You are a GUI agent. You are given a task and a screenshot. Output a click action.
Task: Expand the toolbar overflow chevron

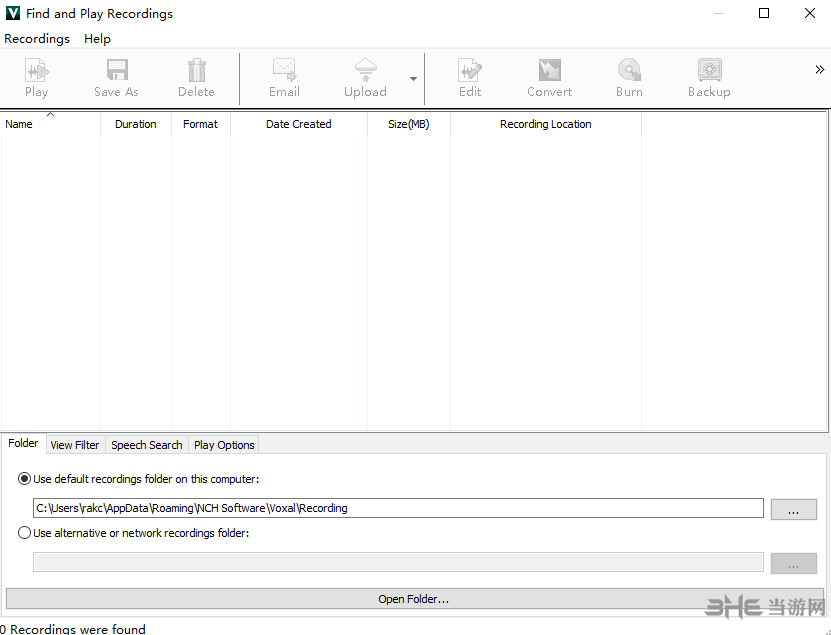[819, 69]
